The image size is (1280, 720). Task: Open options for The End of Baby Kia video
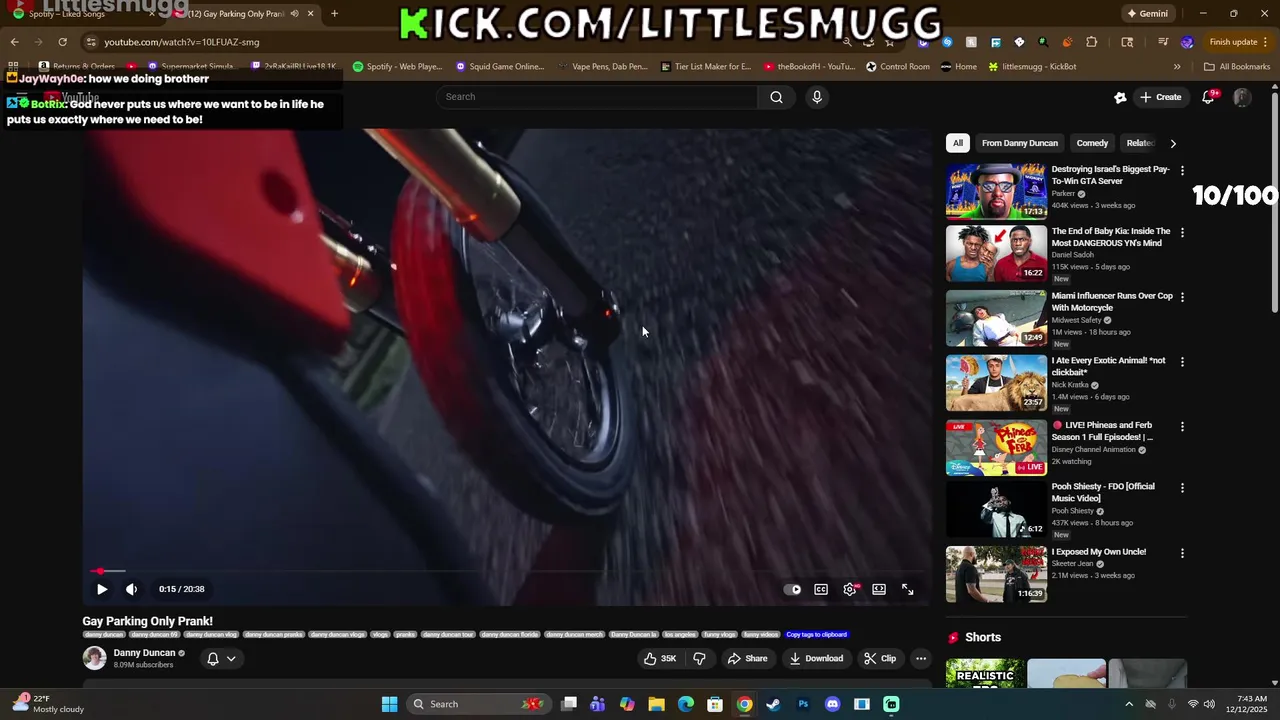tap(1182, 232)
